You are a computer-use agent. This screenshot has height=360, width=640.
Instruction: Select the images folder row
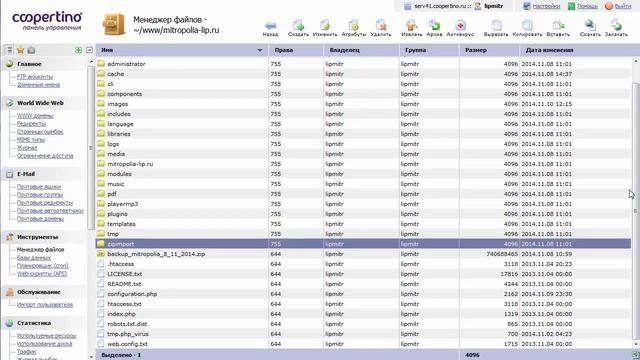(363, 104)
